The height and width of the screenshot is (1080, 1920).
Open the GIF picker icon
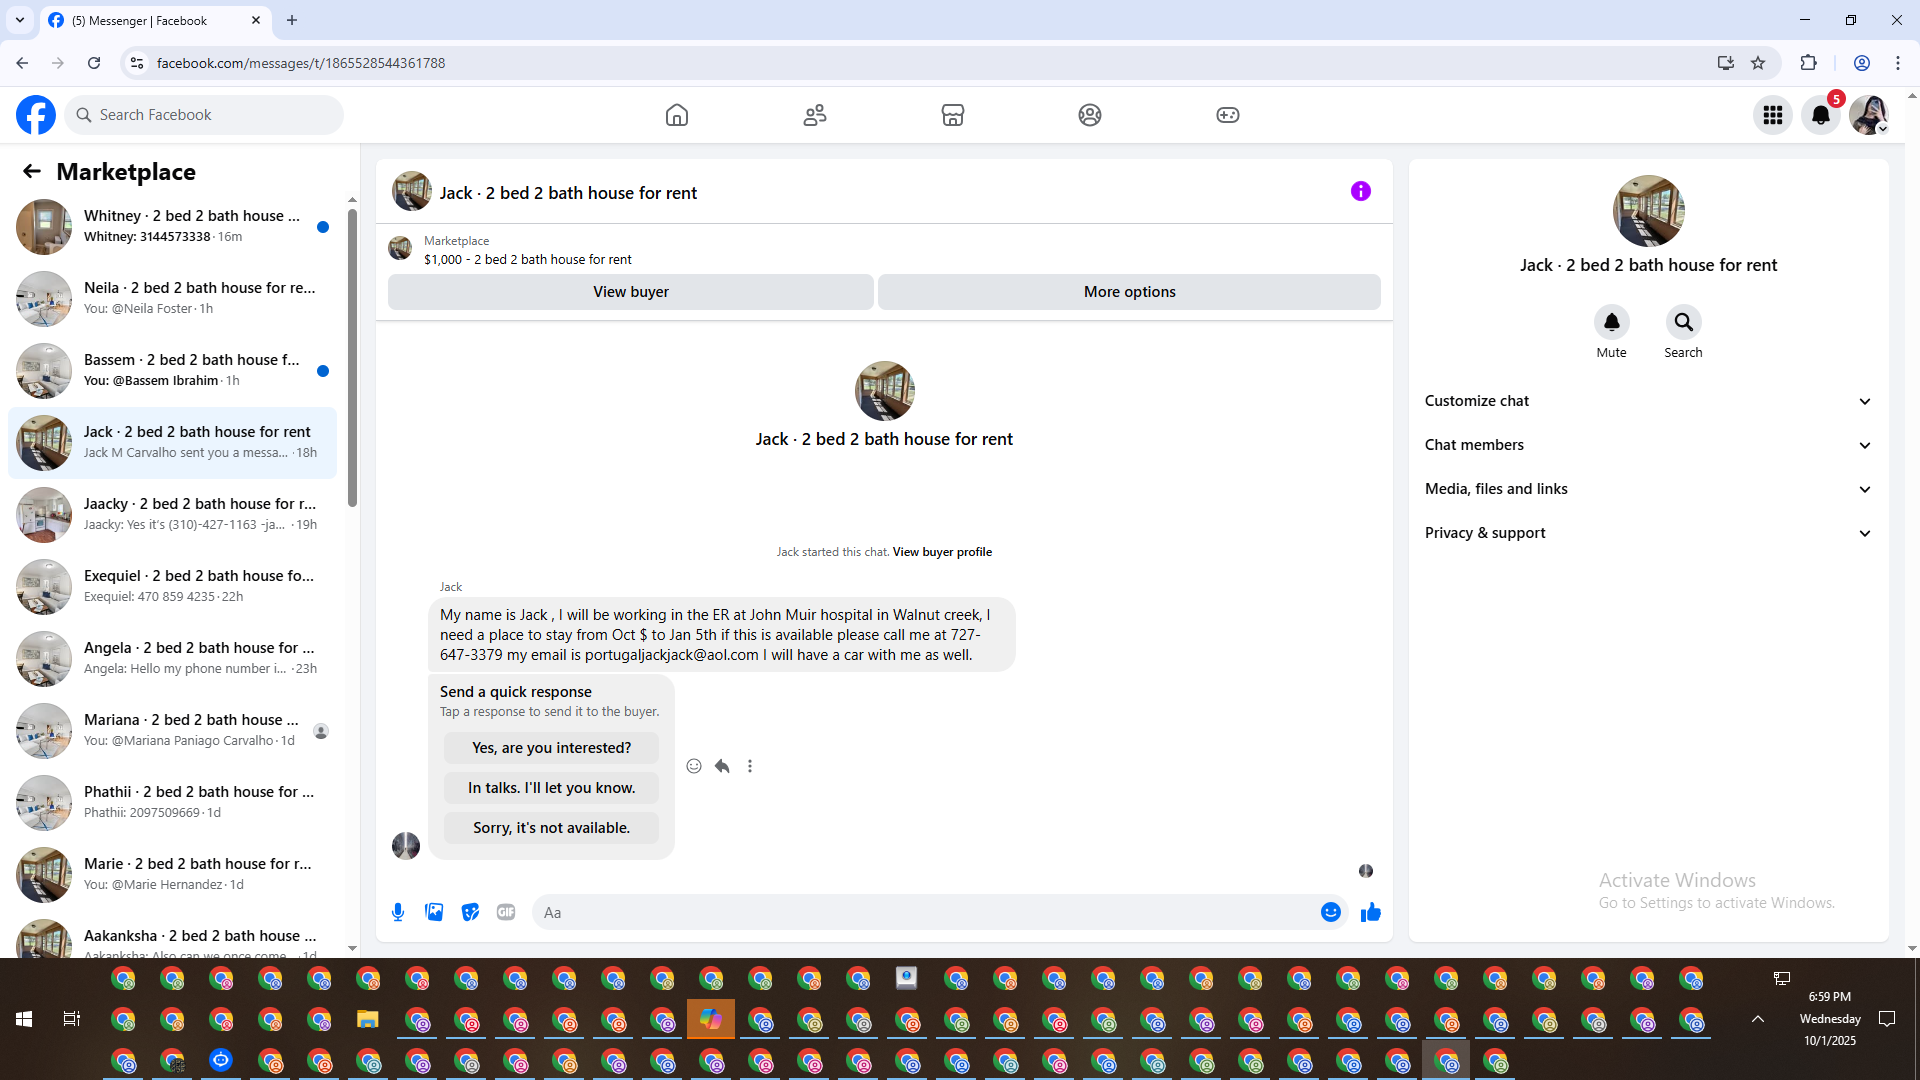506,912
